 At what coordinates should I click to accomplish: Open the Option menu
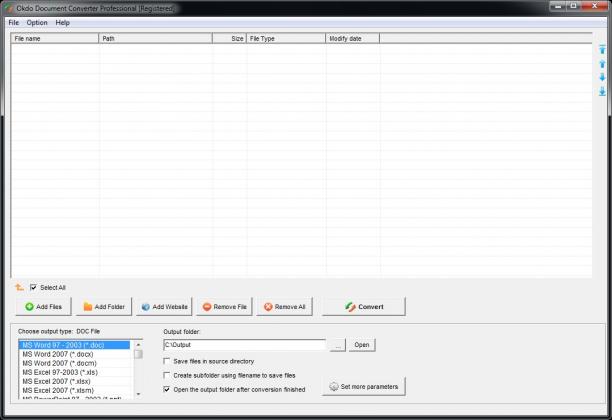click(37, 23)
